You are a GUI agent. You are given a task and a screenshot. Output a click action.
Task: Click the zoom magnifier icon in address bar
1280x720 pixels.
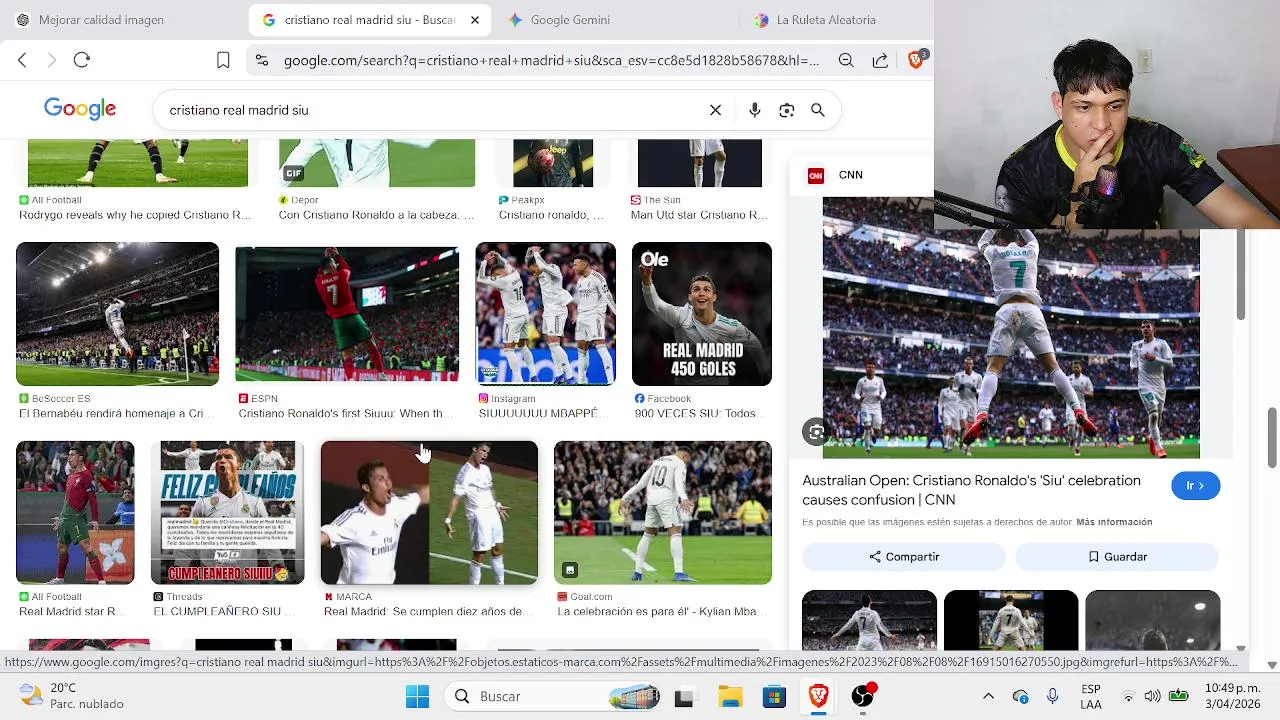846,60
